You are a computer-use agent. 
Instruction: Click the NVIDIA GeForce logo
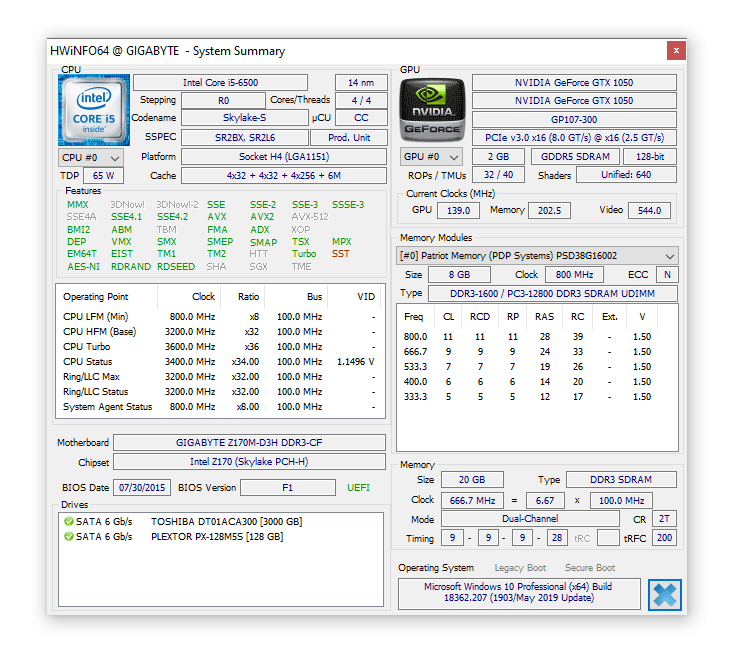432,110
